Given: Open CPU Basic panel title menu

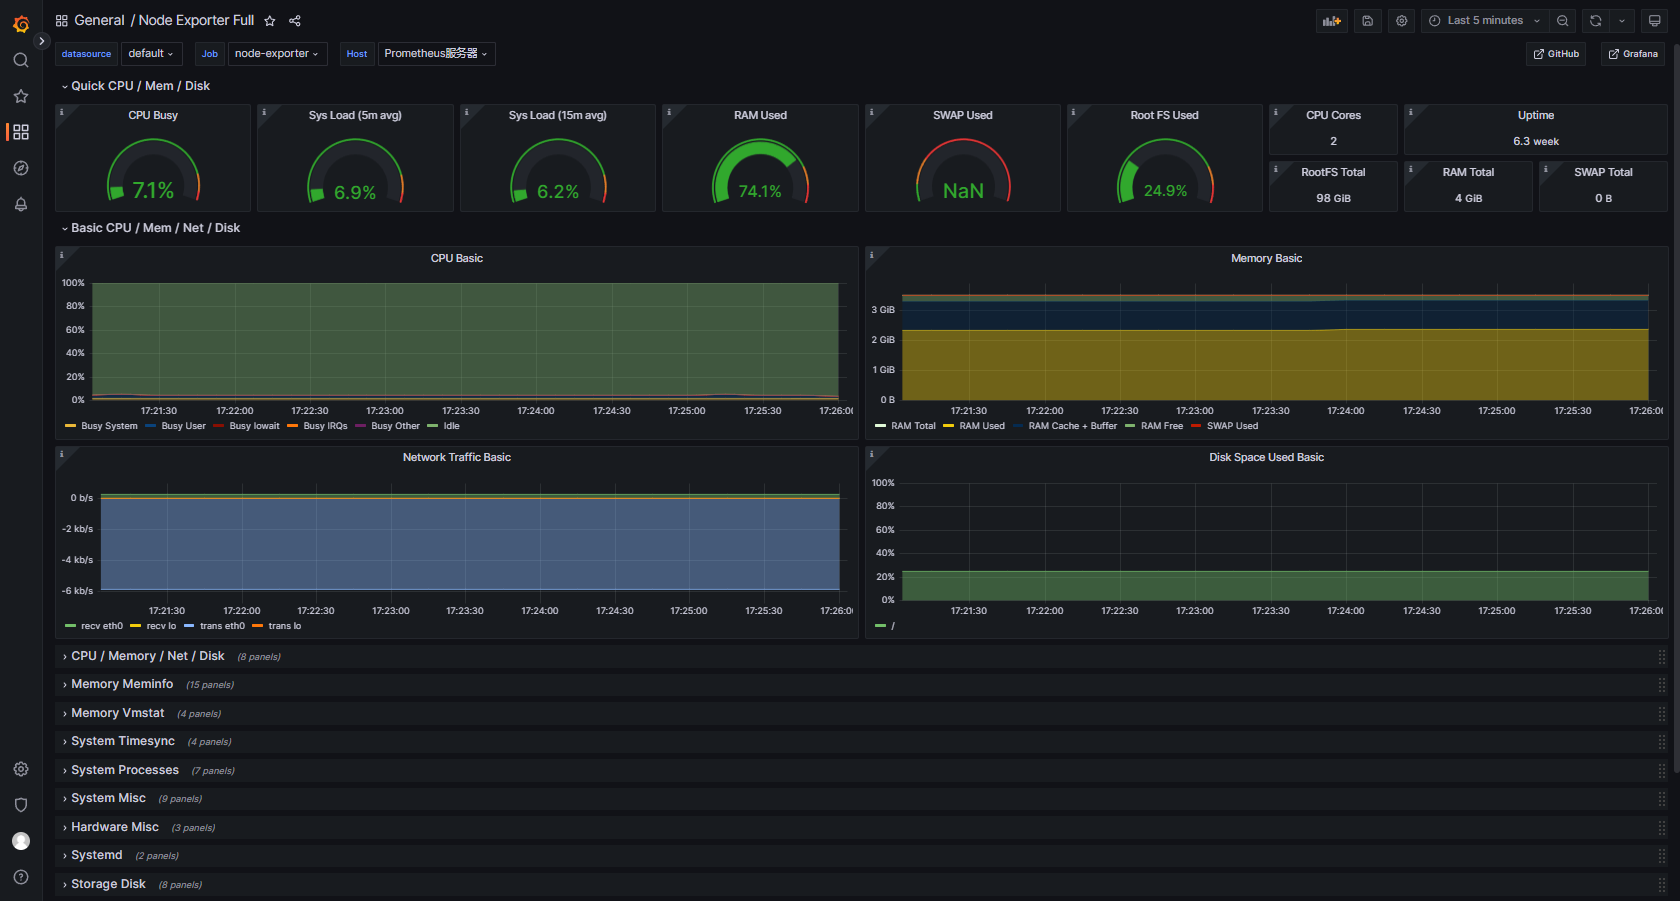Looking at the screenshot, I should tap(457, 258).
